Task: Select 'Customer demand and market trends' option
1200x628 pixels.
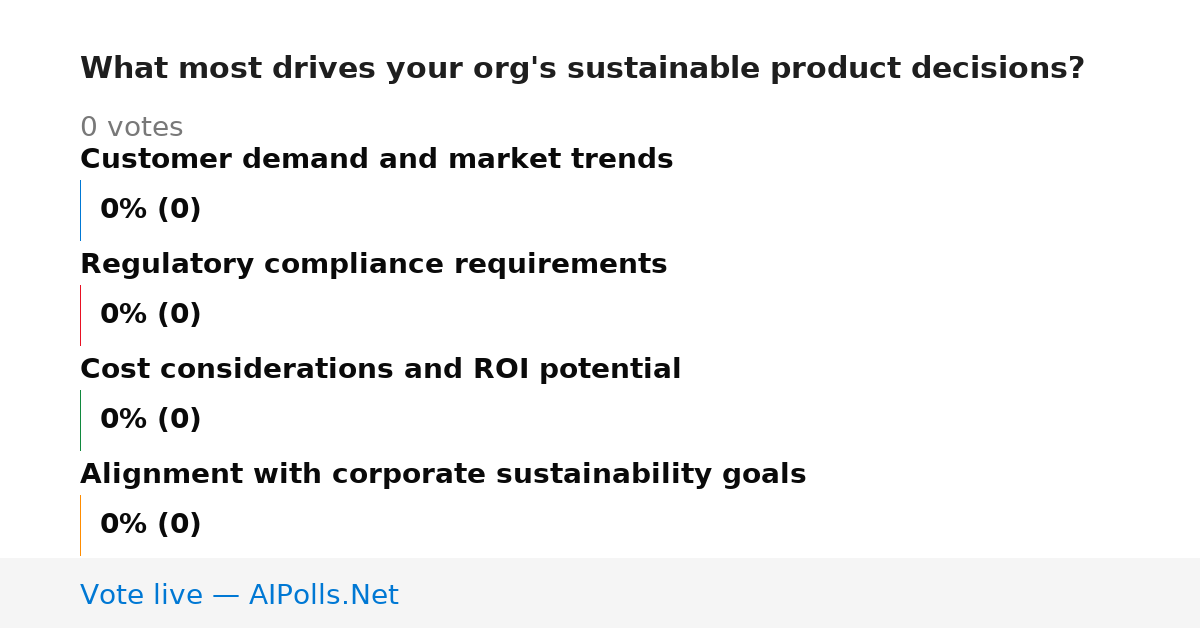Action: (376, 160)
